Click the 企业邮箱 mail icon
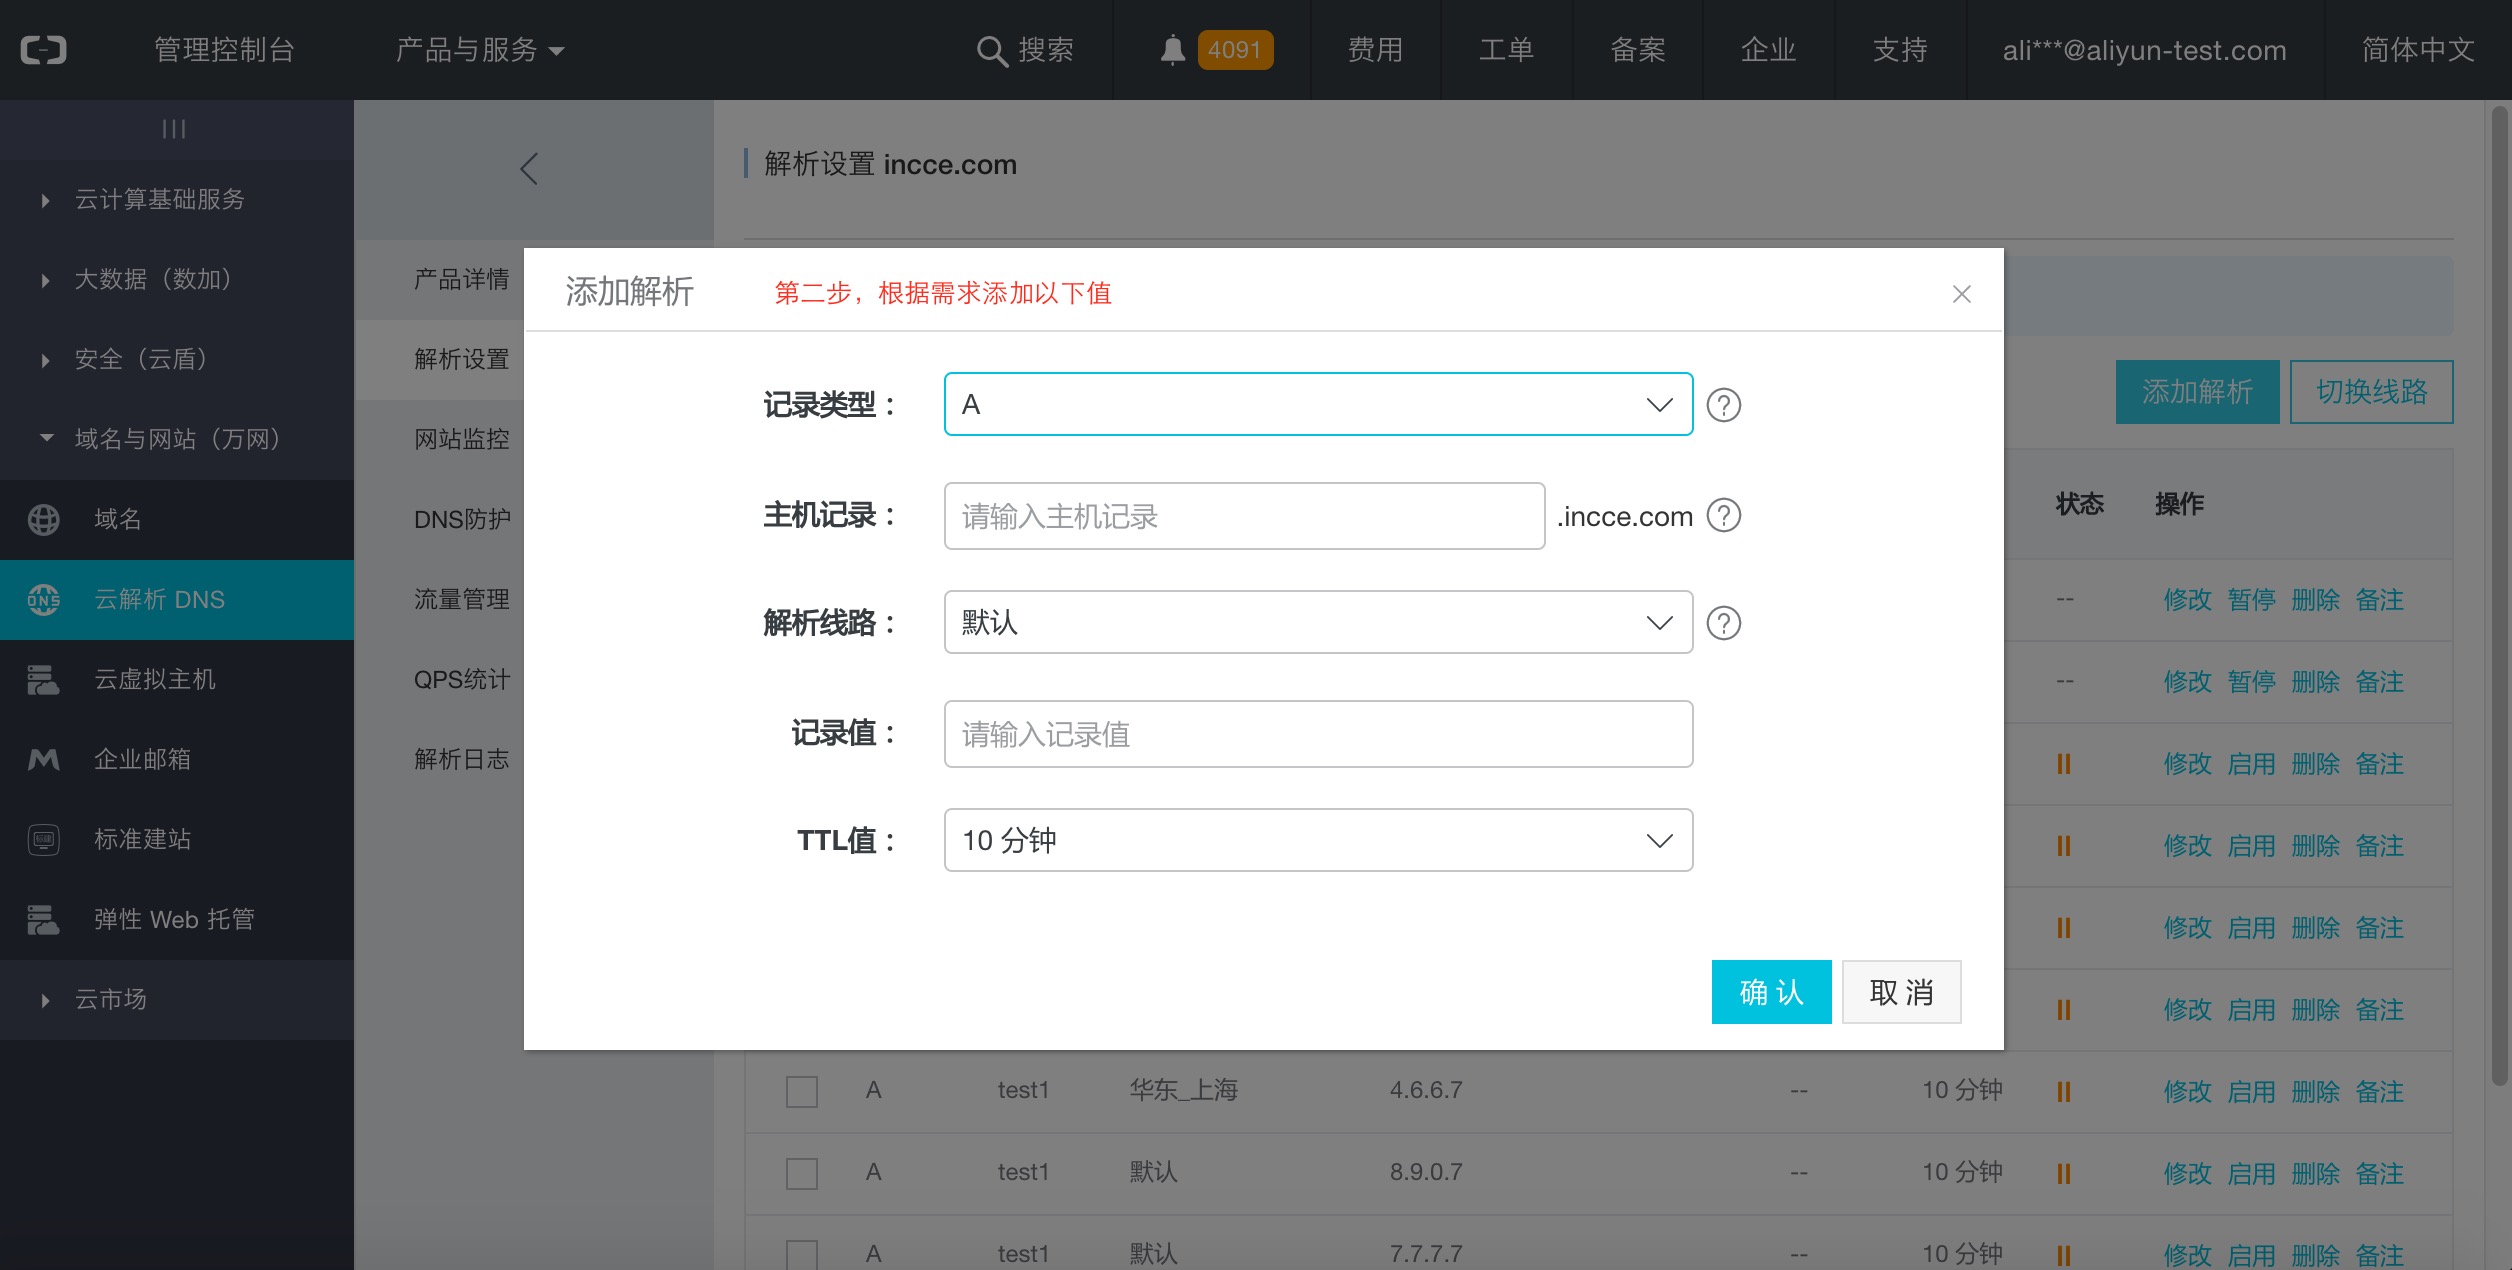Screen dimensions: 2512x1270 43,759
